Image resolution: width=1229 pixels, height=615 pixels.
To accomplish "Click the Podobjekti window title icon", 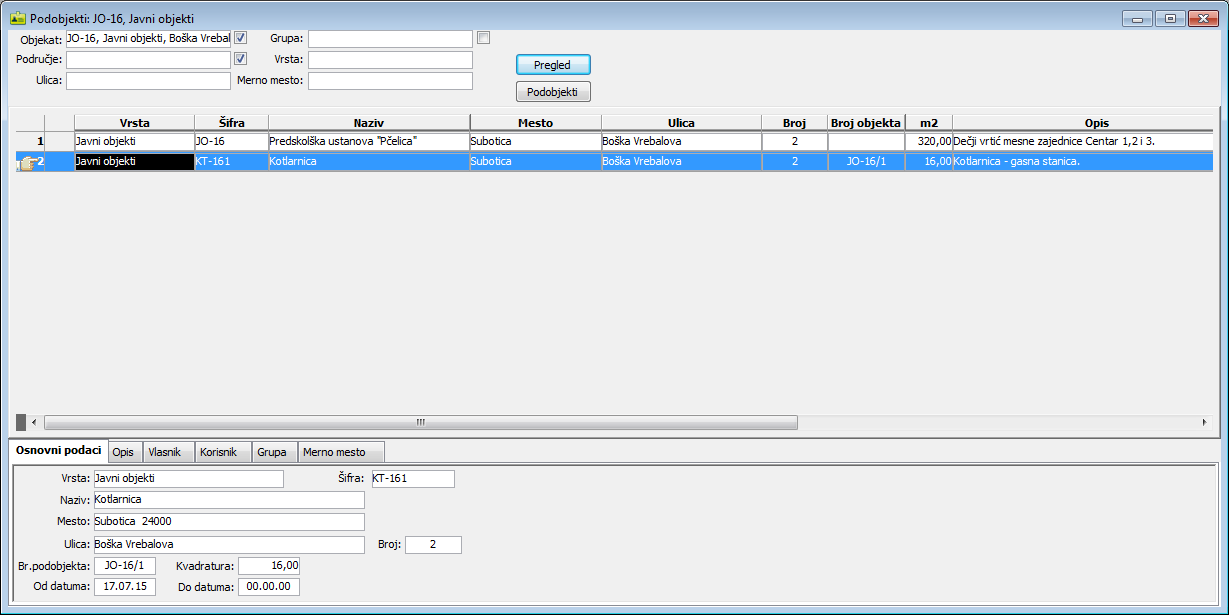I will (17, 18).
